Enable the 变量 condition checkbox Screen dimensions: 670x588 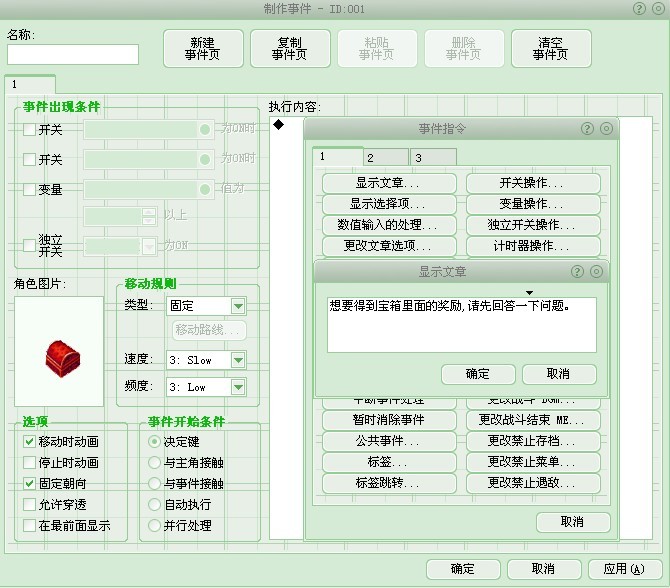tap(29, 189)
